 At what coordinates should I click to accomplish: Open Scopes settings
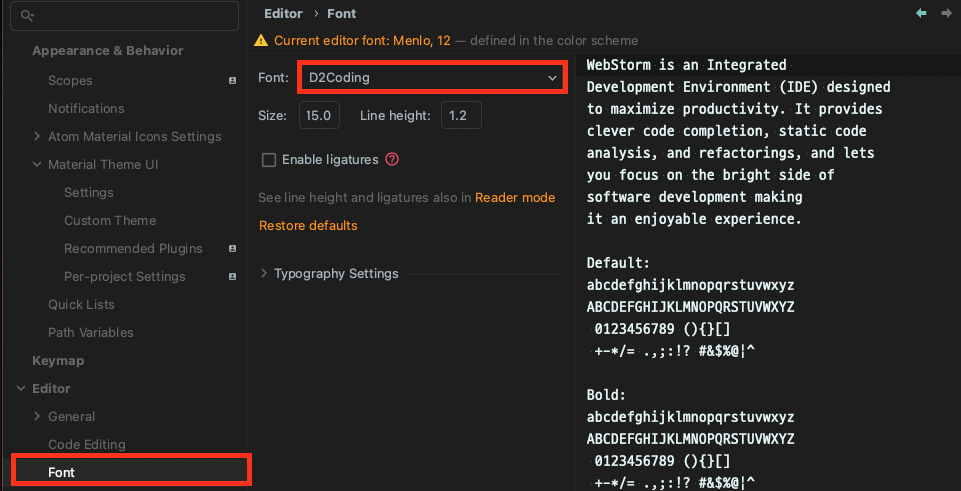70,81
